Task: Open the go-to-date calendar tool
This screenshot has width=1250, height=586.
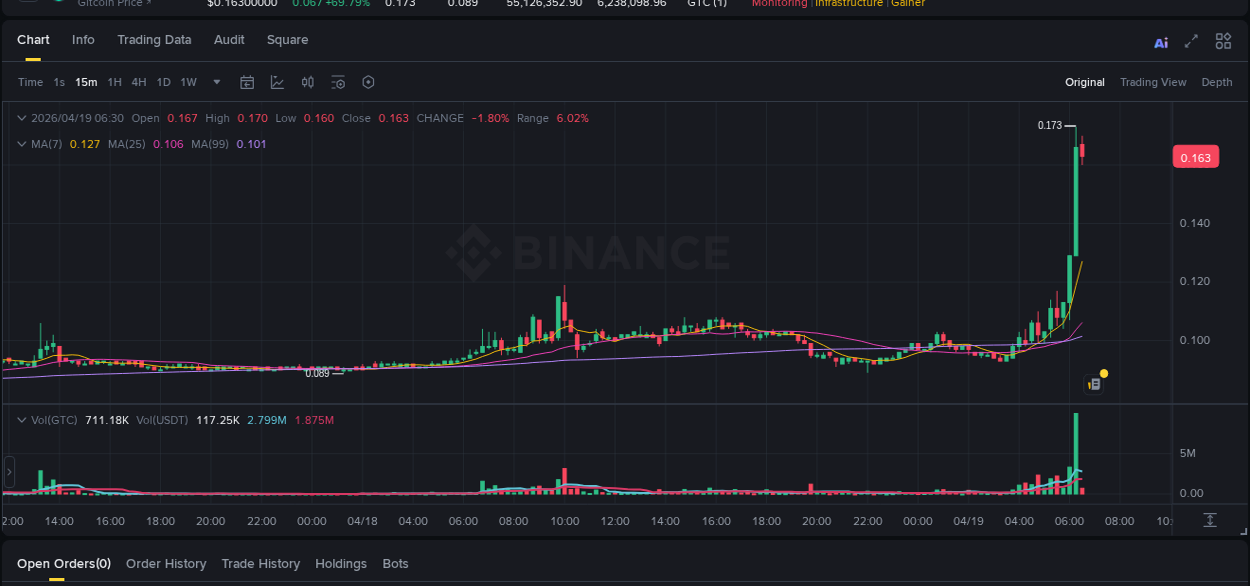Action: pyautogui.click(x=247, y=82)
